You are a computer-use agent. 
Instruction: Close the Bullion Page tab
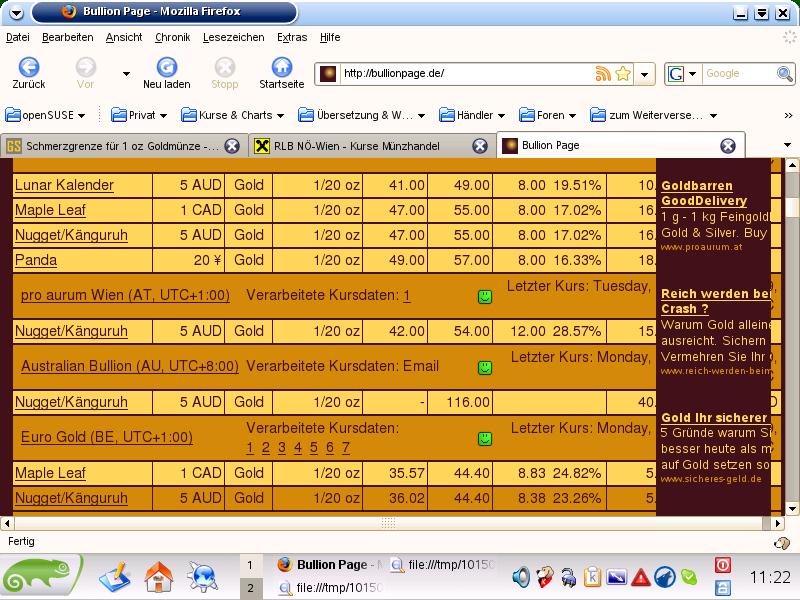(x=727, y=146)
